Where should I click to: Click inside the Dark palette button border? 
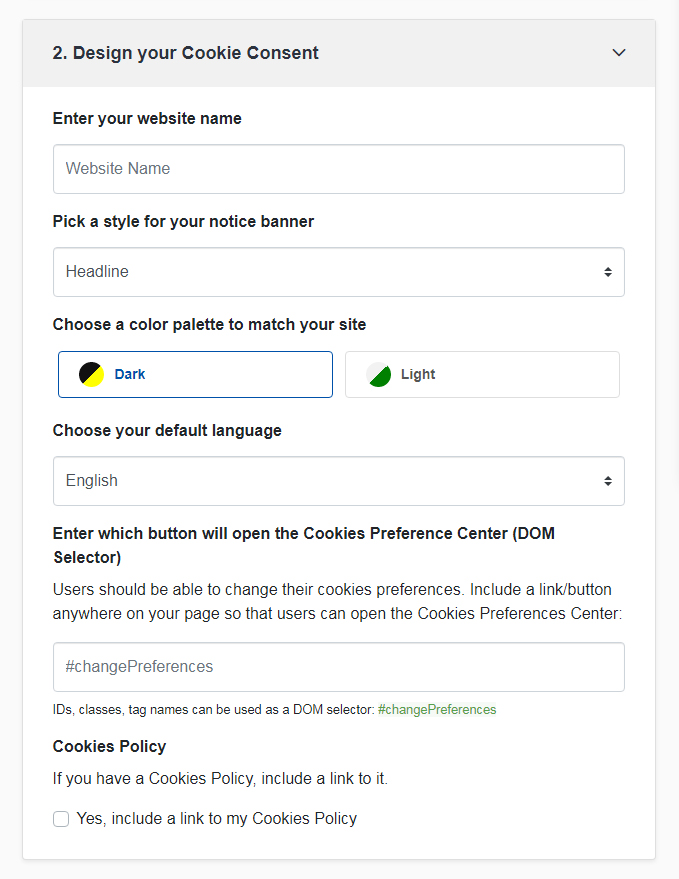click(194, 374)
